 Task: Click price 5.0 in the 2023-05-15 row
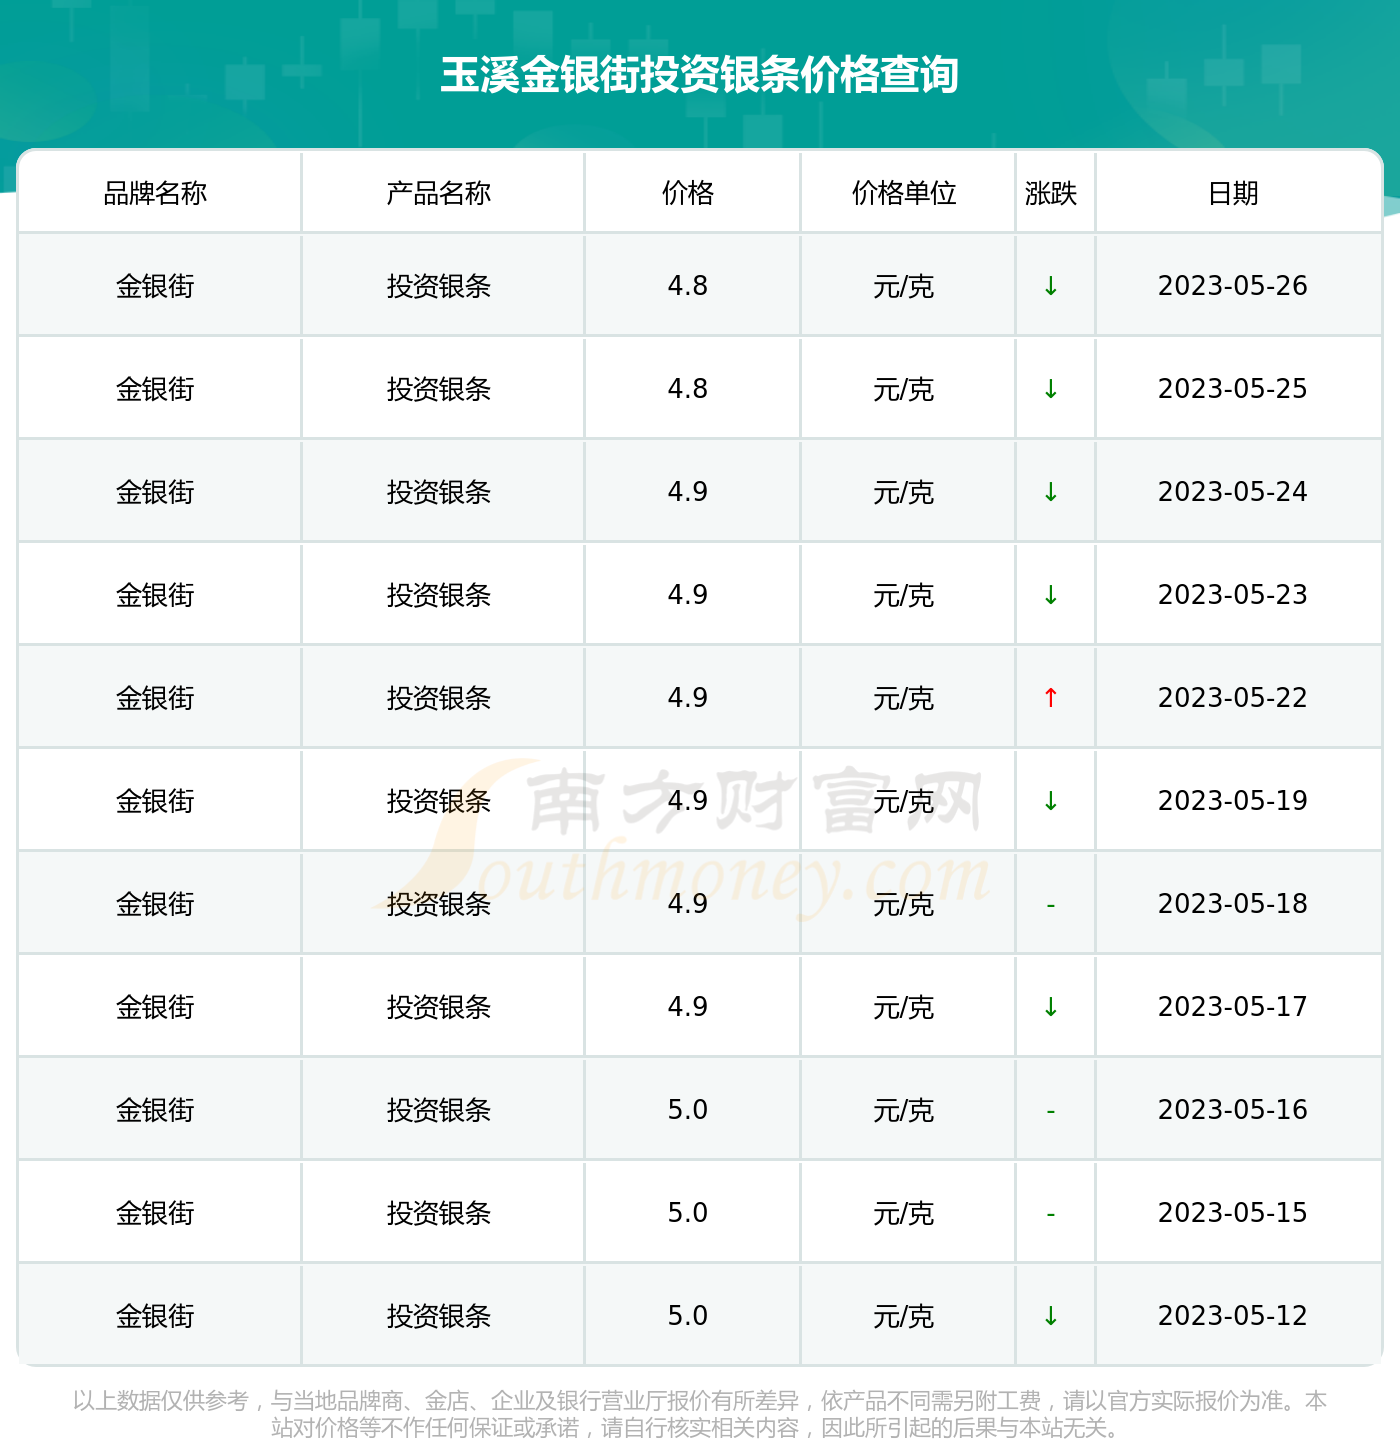[x=688, y=1213]
